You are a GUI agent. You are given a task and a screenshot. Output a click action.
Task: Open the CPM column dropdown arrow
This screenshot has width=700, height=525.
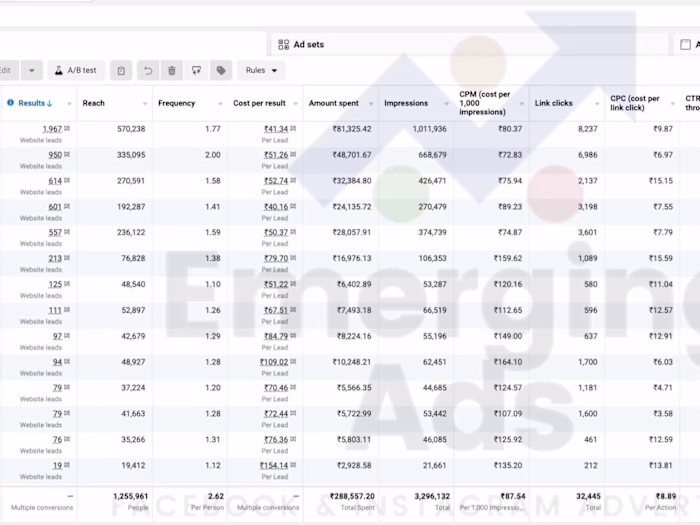pyautogui.click(x=522, y=104)
